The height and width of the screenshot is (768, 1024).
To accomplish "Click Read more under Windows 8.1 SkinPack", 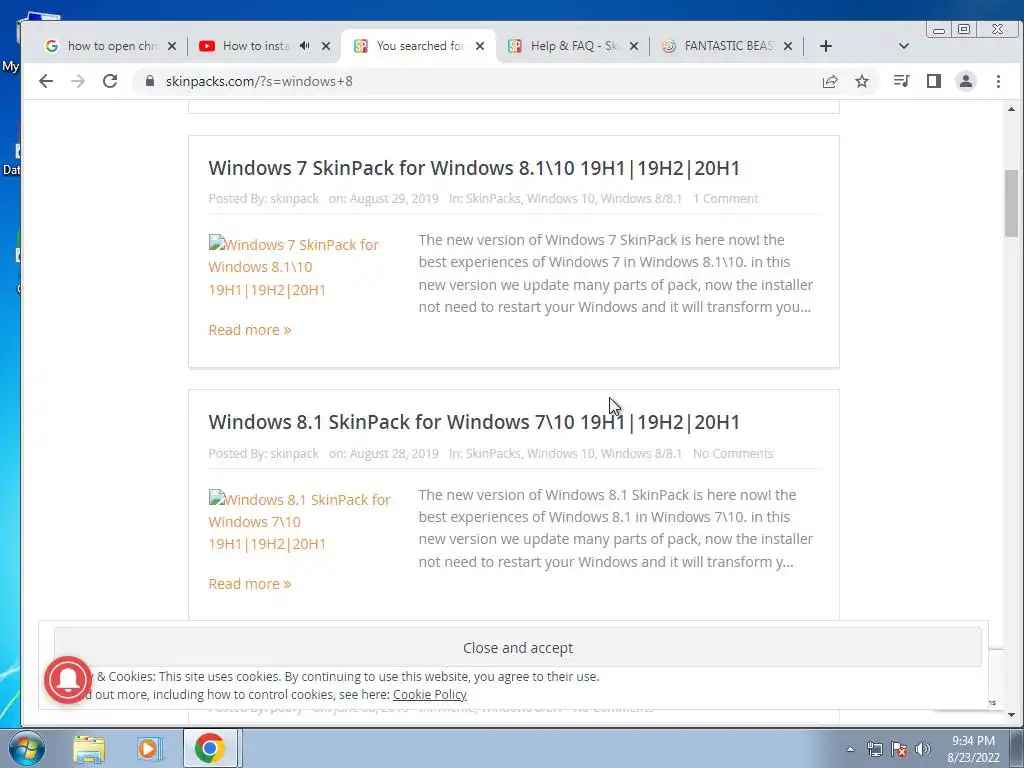I will tap(249, 584).
